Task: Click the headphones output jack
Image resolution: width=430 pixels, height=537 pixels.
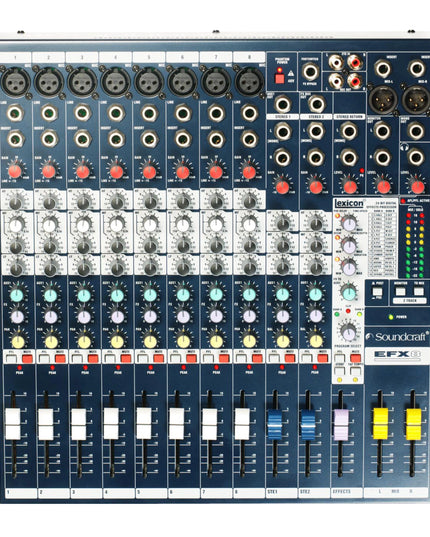Action: 416,157
